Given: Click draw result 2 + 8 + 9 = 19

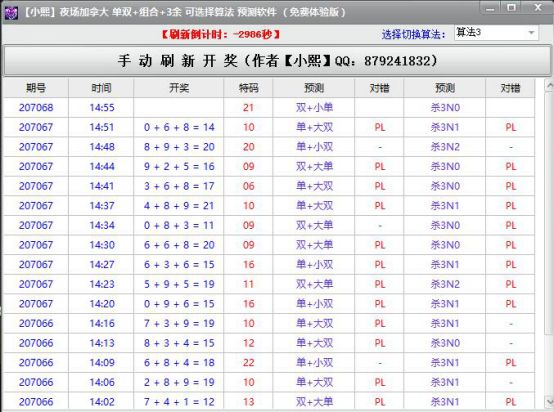Looking at the screenshot, I should point(179,382).
